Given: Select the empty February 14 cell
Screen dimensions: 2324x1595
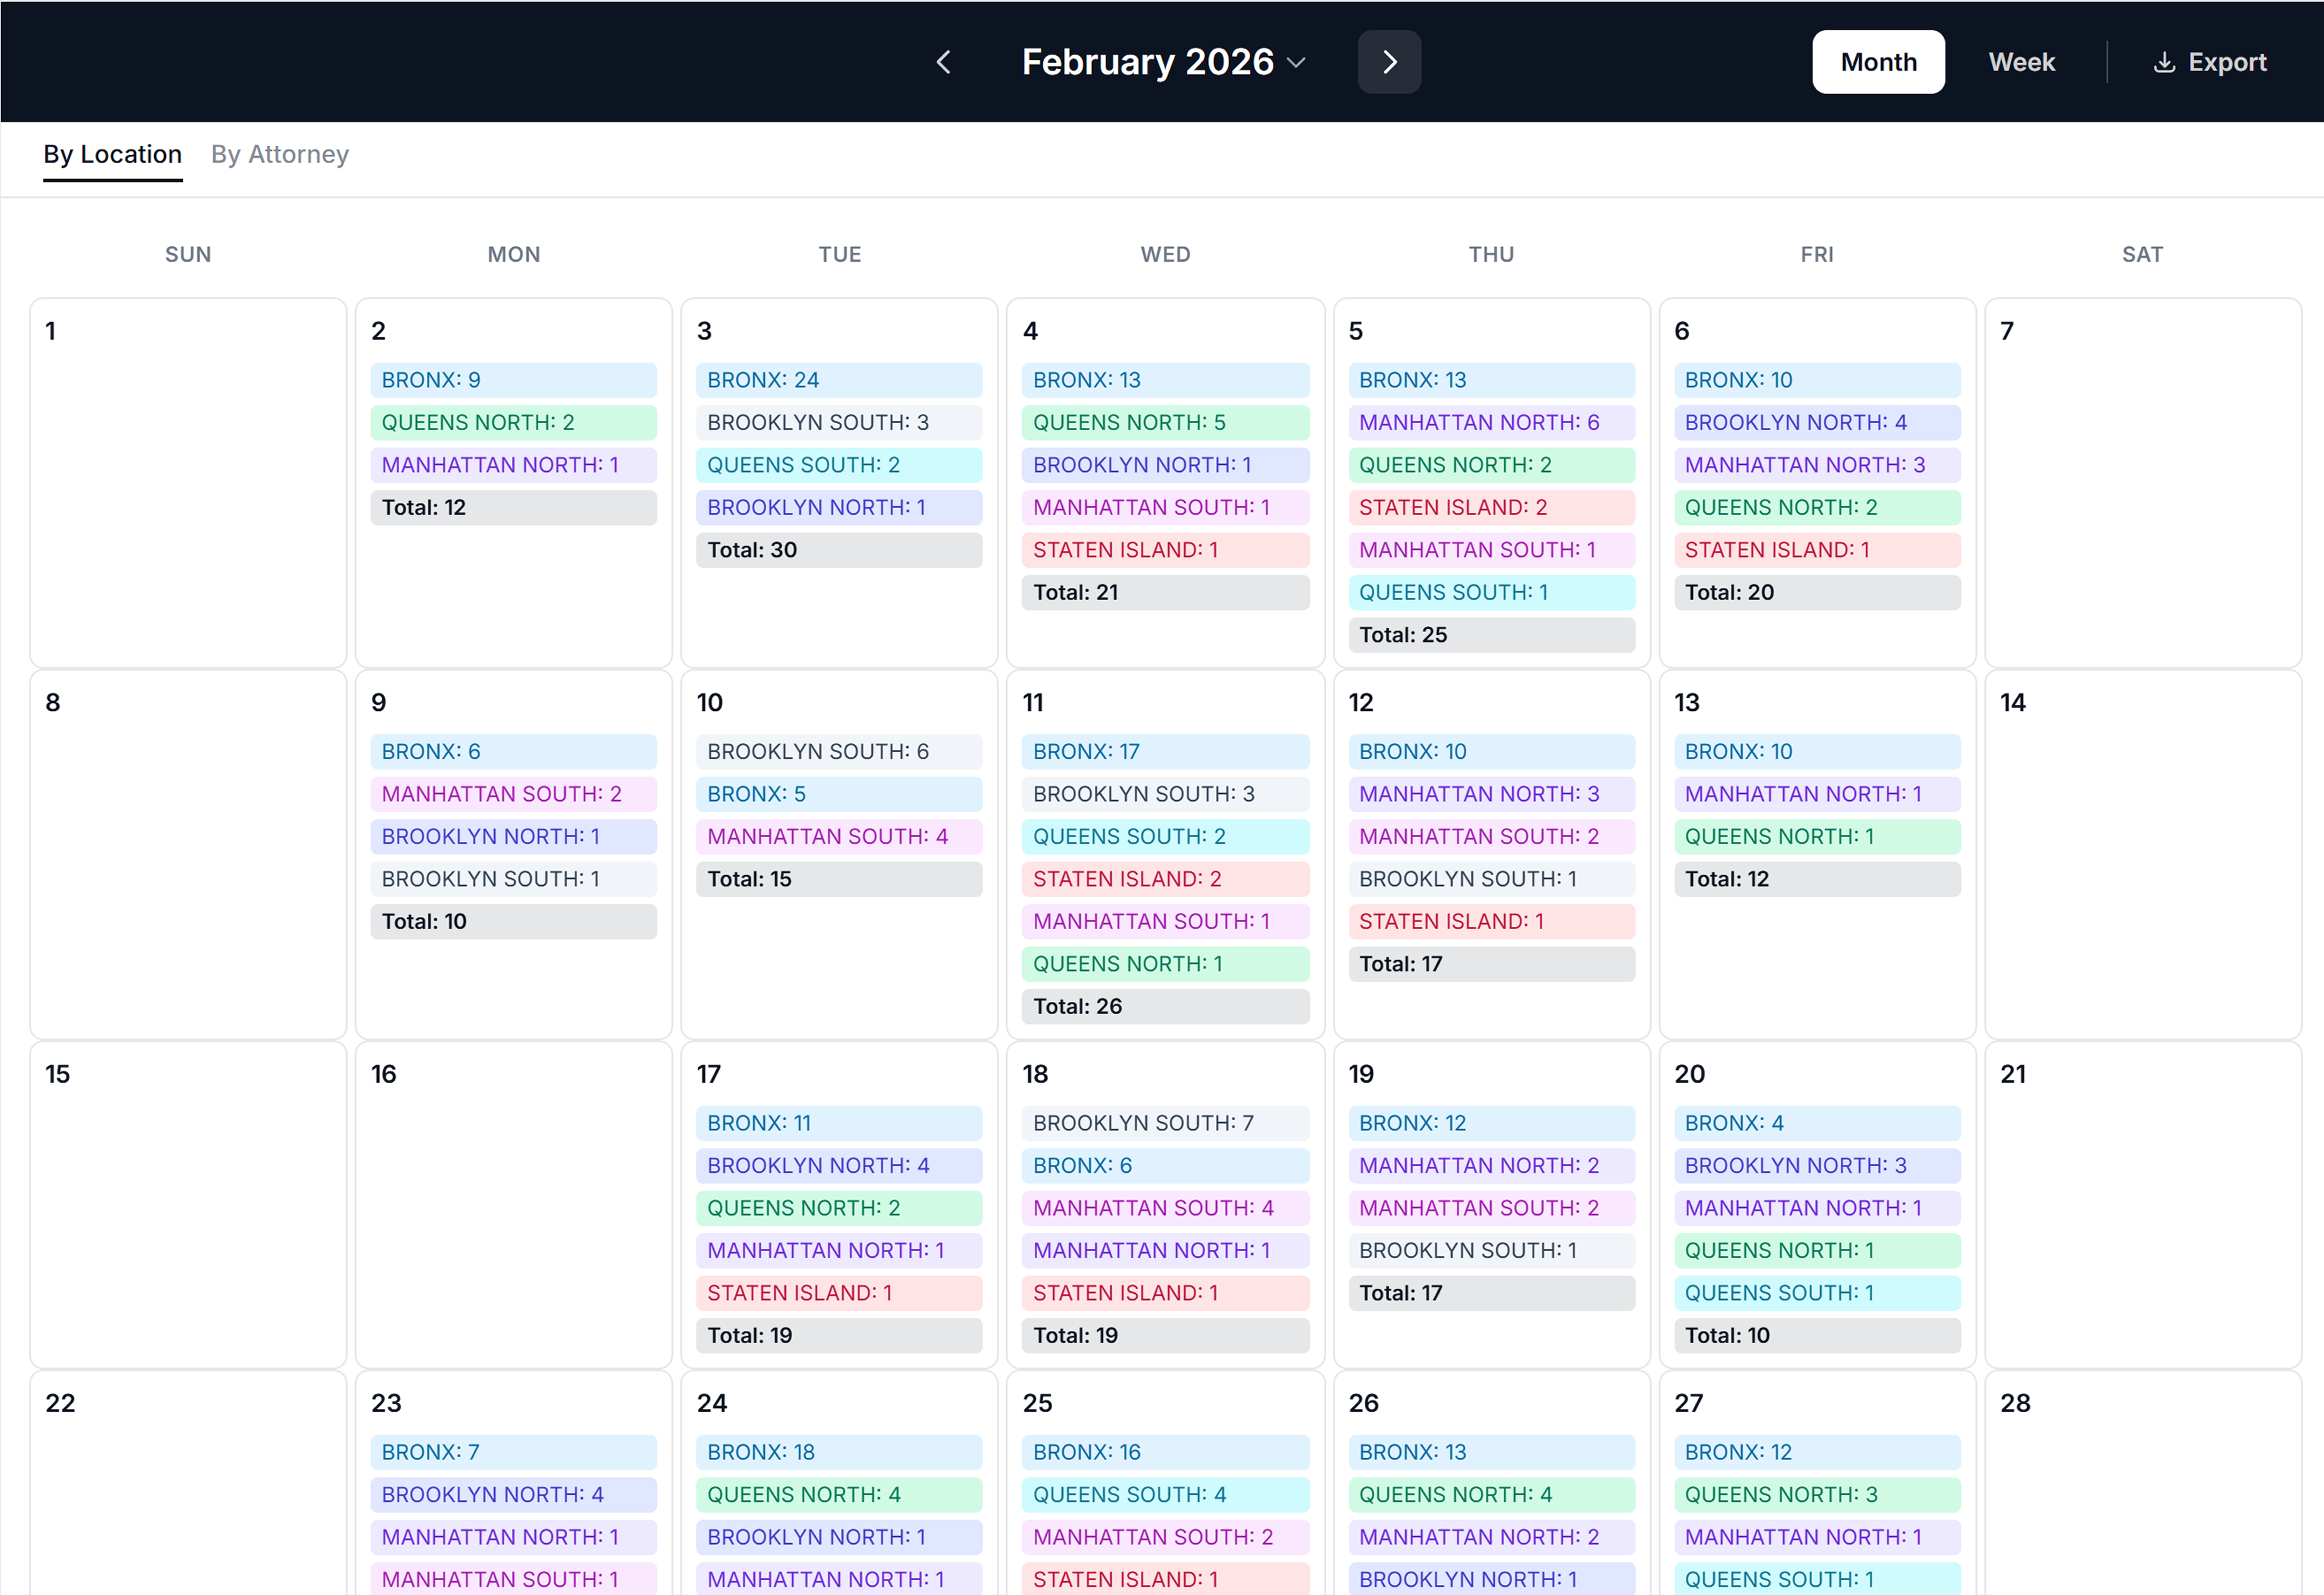Looking at the screenshot, I should [x=2143, y=855].
